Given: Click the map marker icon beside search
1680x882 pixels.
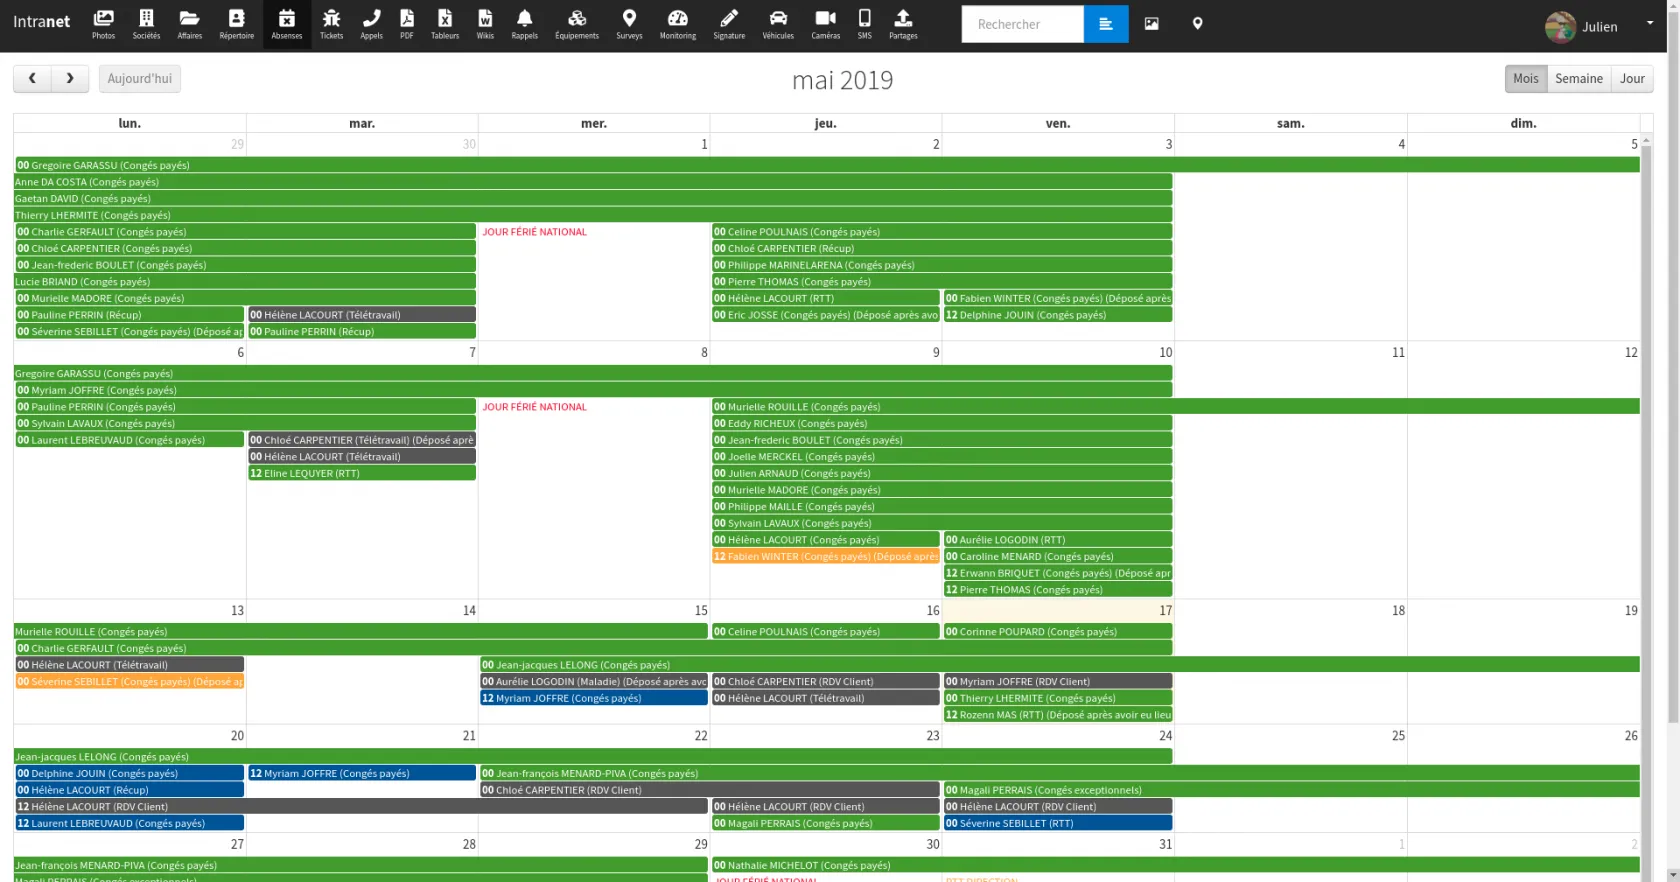Looking at the screenshot, I should 1197,24.
